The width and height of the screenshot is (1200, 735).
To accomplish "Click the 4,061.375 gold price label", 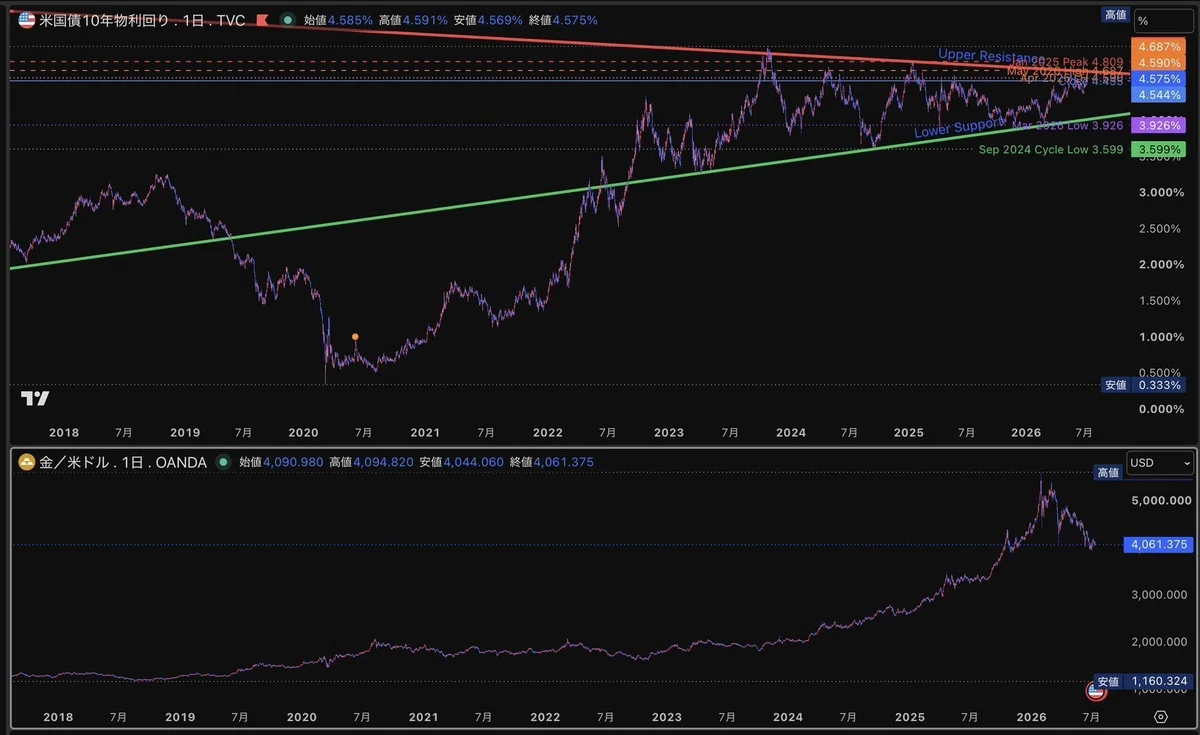I will (1161, 545).
